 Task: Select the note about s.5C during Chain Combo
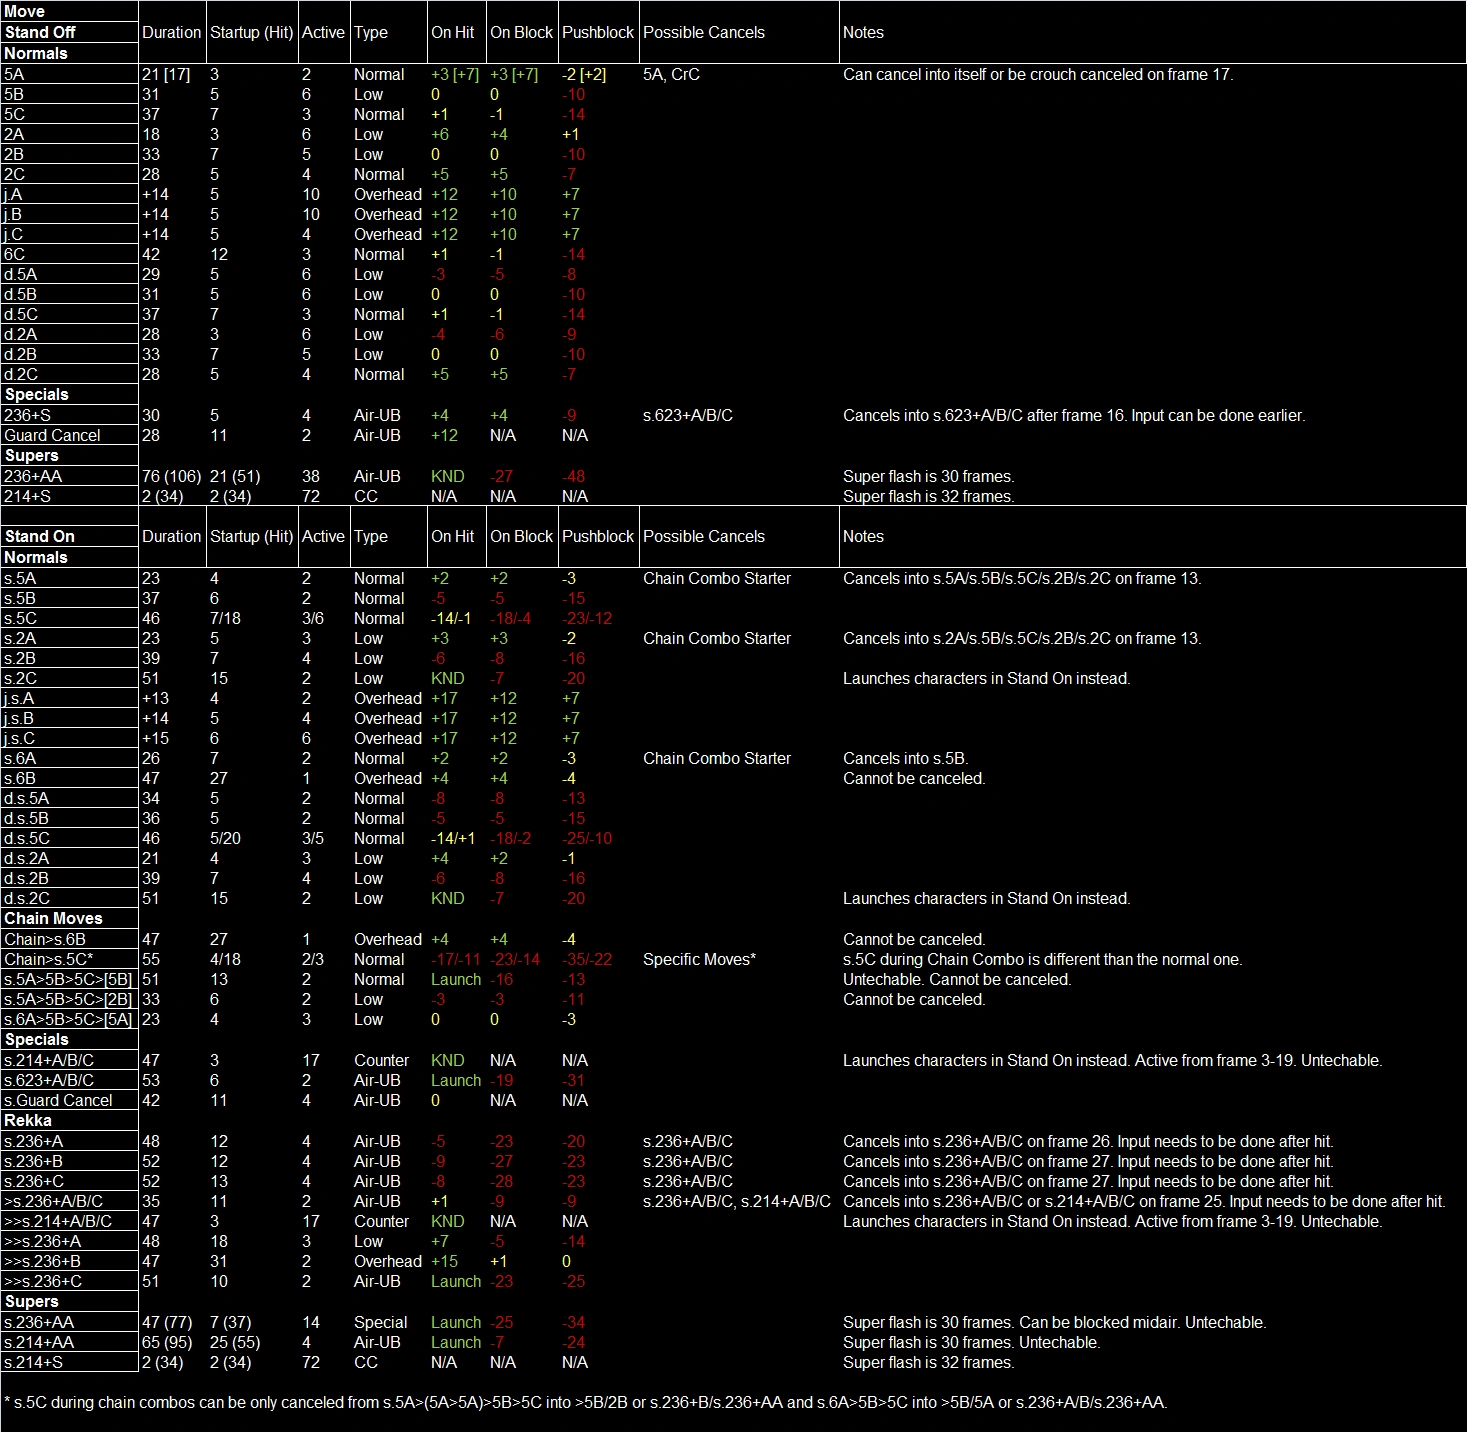tap(1043, 959)
